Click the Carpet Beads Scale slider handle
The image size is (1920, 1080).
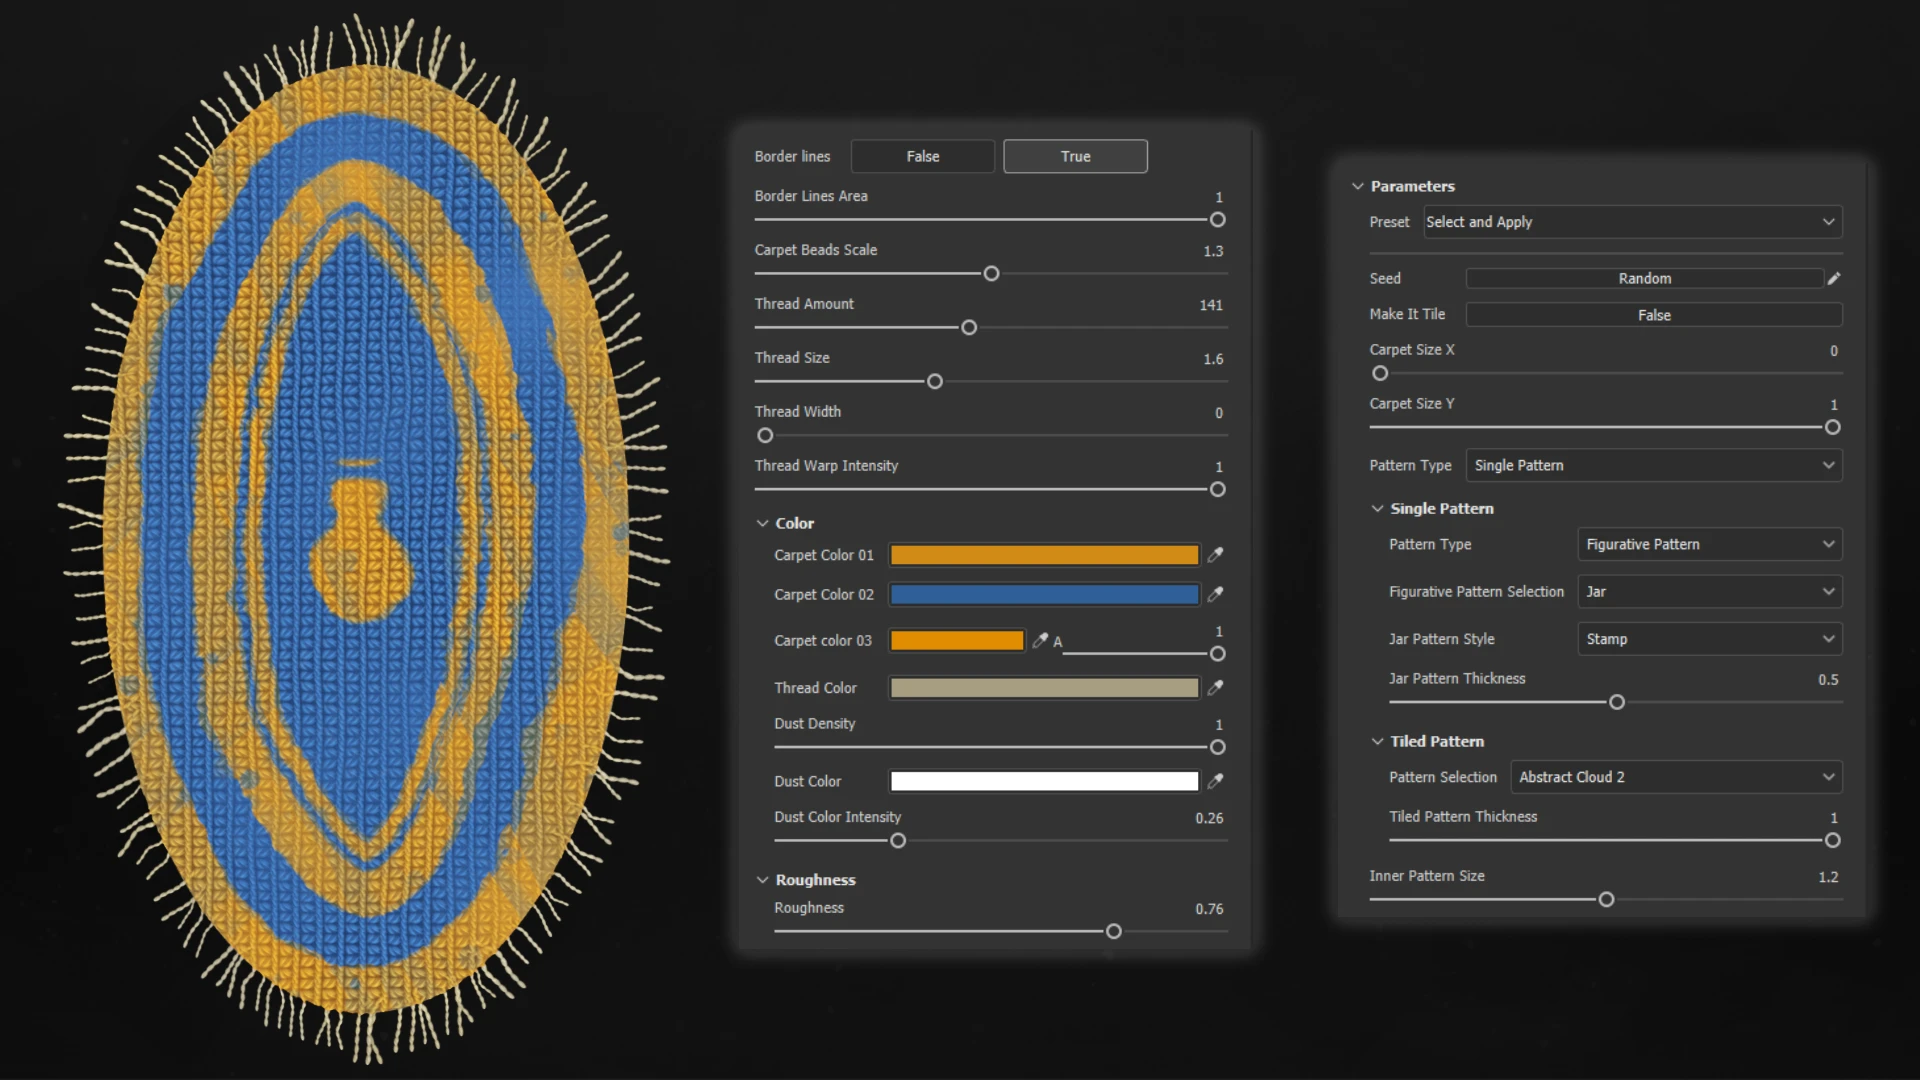point(991,274)
